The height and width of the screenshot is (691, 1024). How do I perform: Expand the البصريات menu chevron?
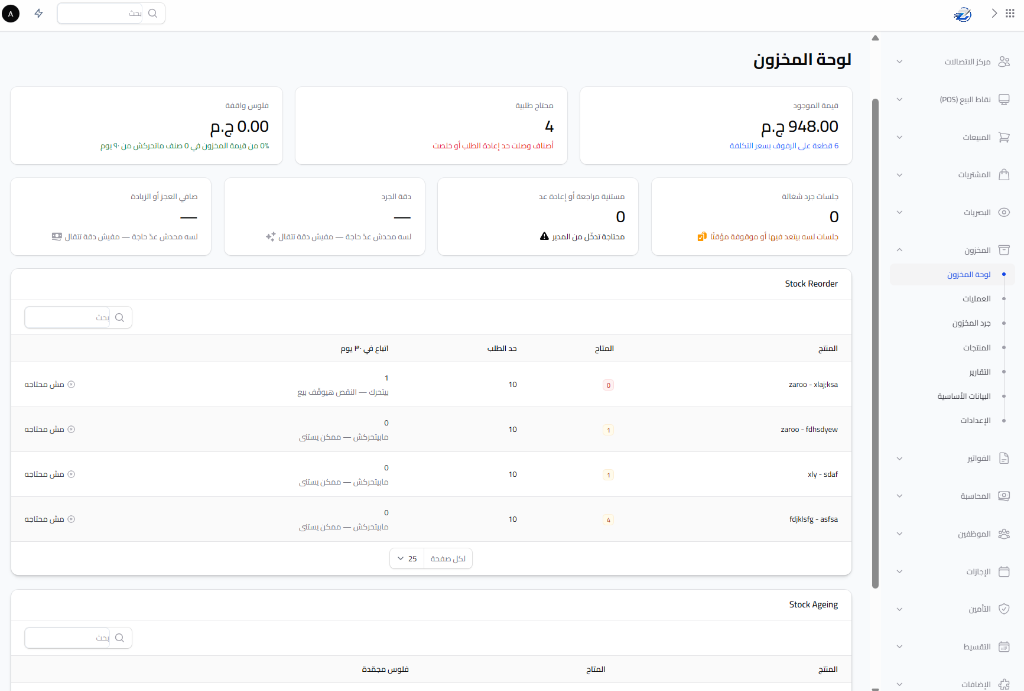coord(899,212)
